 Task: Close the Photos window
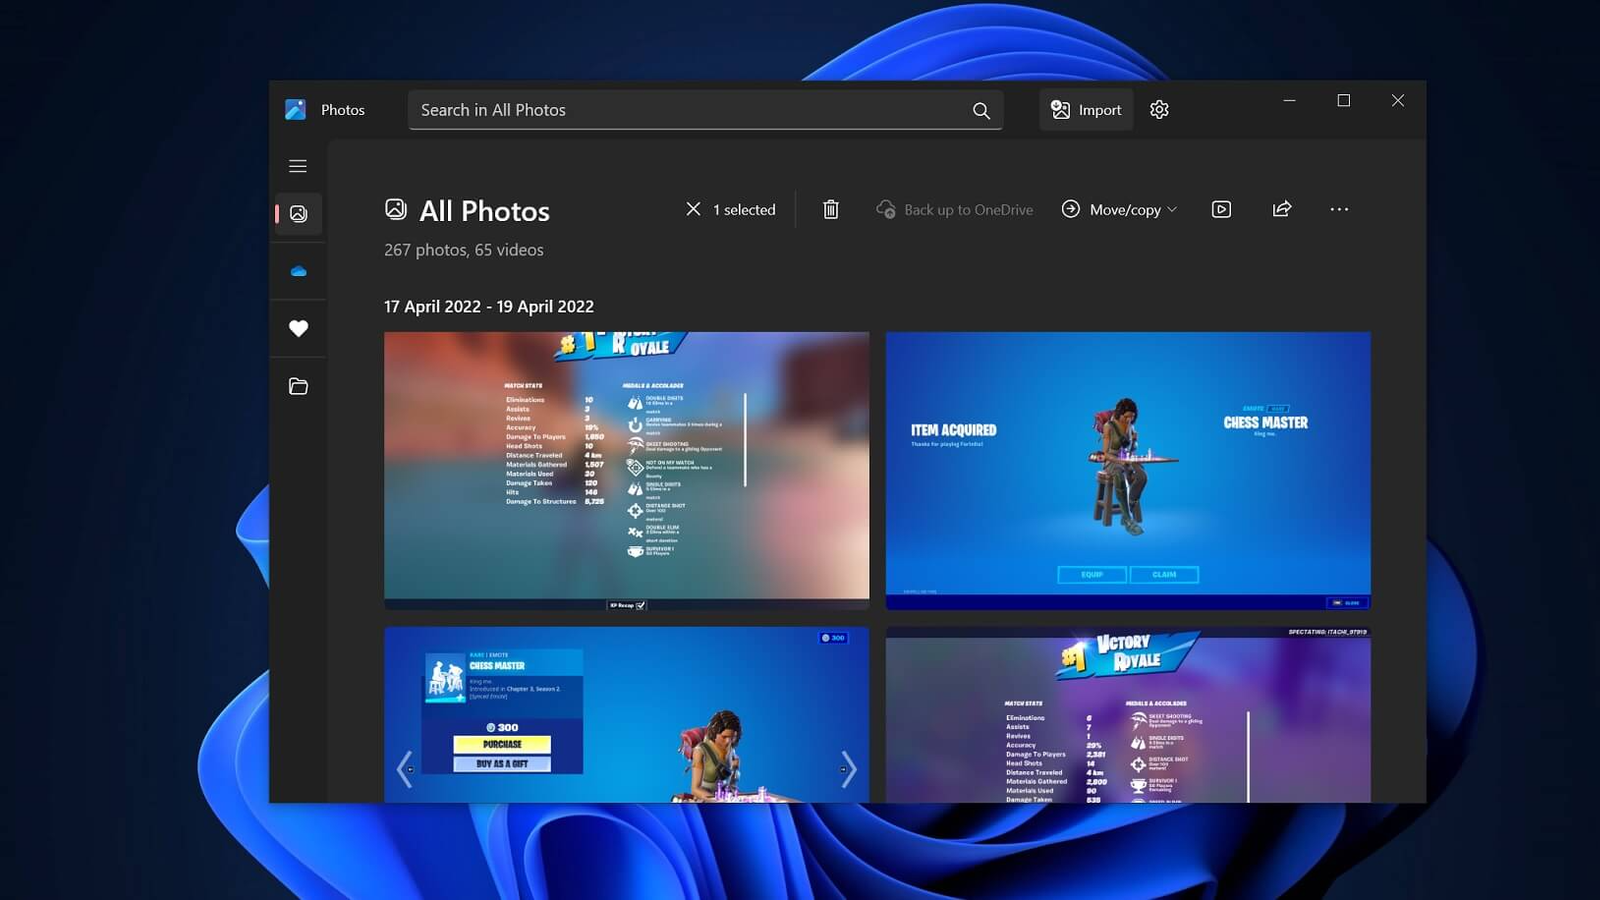(1398, 100)
